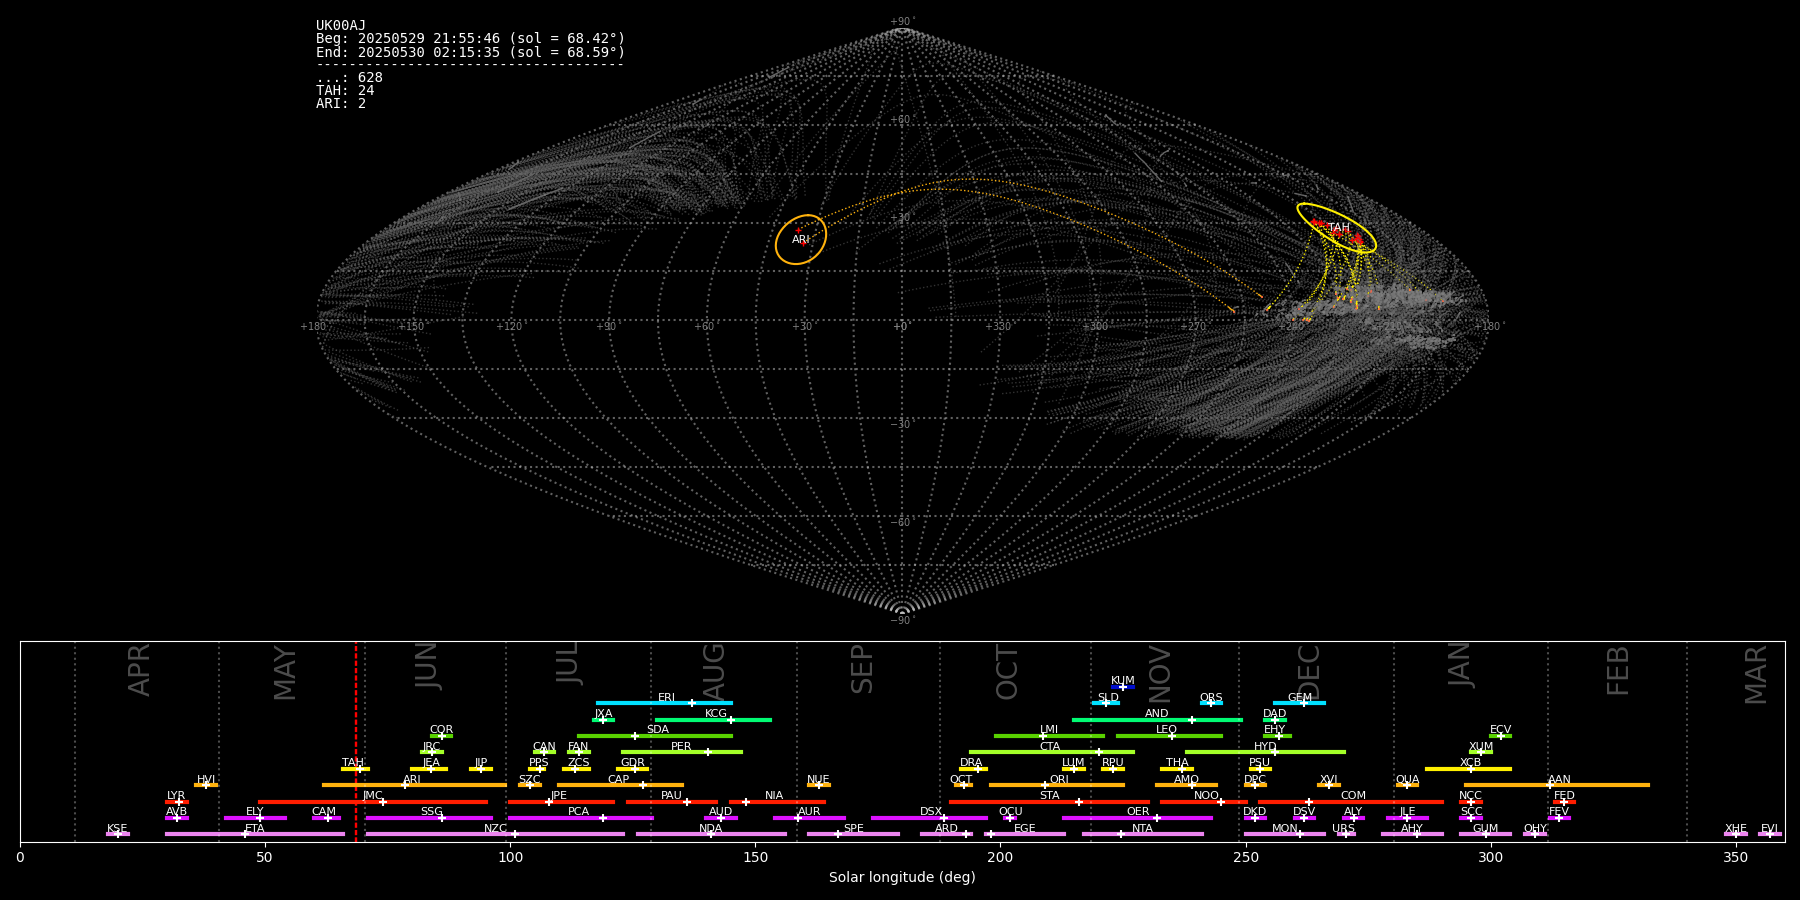
Task: Click the ORI shower label
Action: 1059,780
